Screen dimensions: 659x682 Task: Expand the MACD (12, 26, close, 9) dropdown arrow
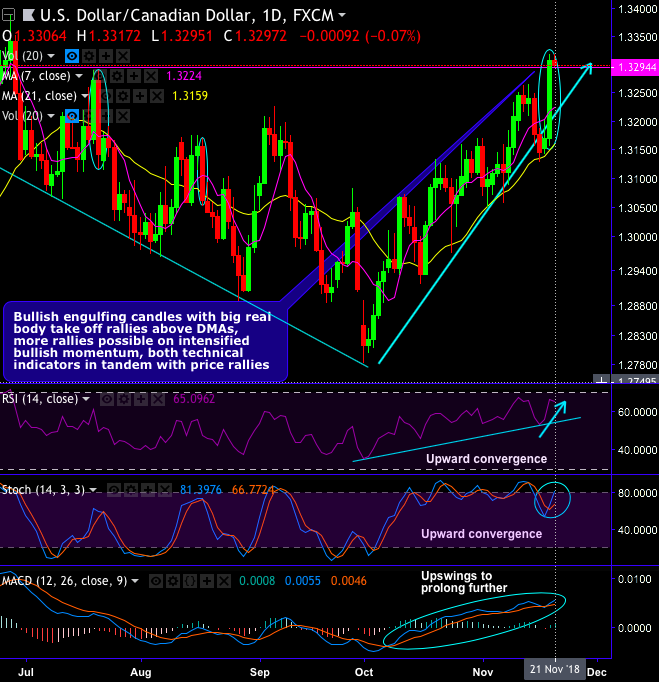point(135,581)
